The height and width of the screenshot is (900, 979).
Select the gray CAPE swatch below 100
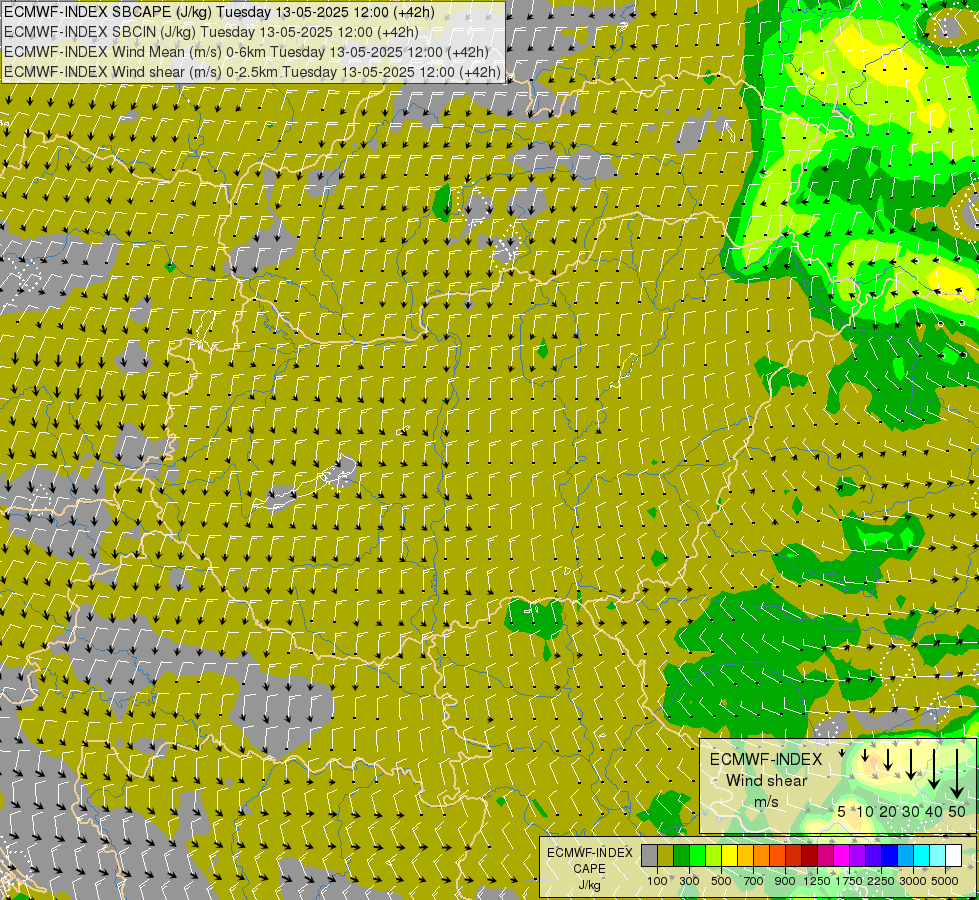pyautogui.click(x=650, y=855)
